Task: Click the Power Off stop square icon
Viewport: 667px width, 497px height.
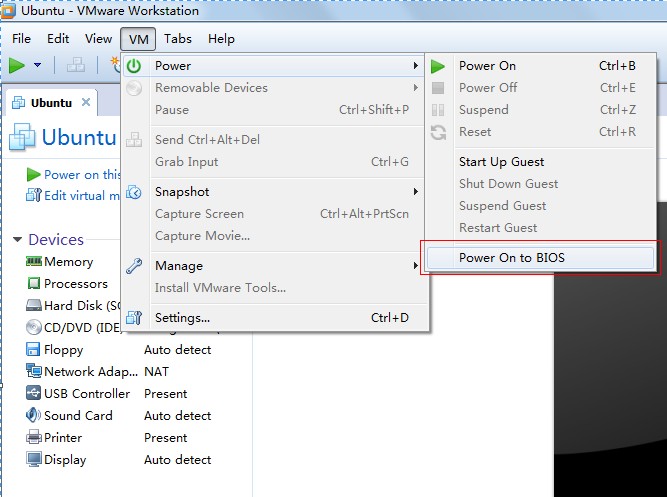Action: [438, 88]
